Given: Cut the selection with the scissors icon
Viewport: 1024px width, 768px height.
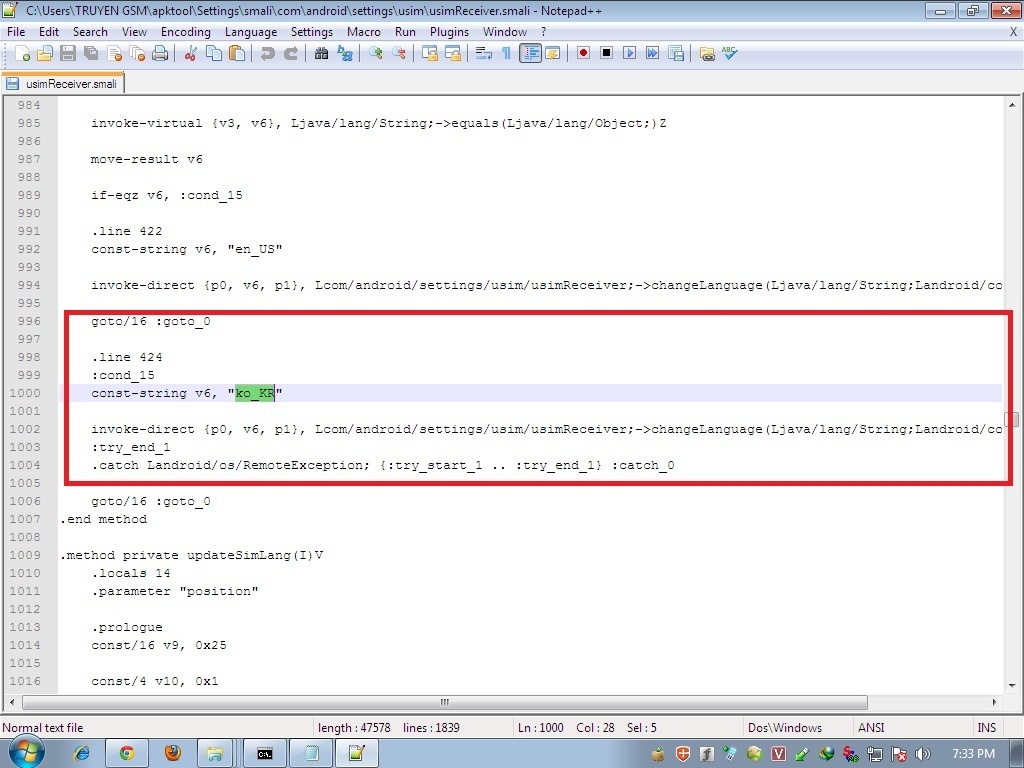Looking at the screenshot, I should tap(190, 54).
